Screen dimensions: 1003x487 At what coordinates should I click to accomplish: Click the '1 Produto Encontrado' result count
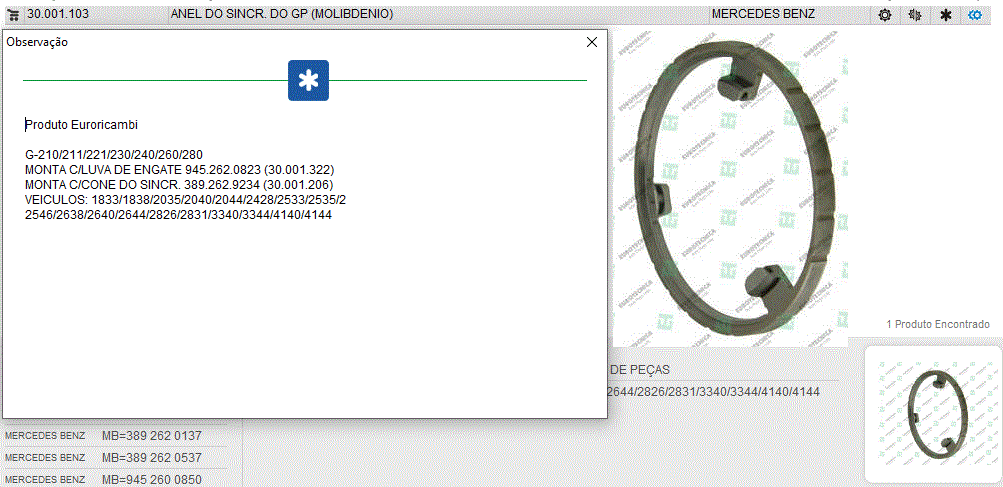937,324
